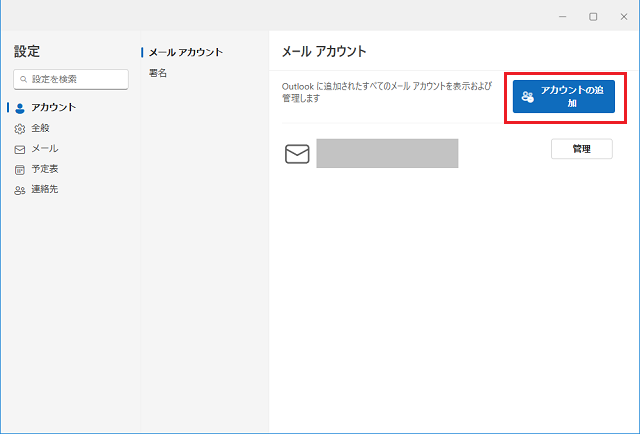Click the 連絡先 people icon
Viewport: 640px width, 434px height.
(x=20, y=190)
